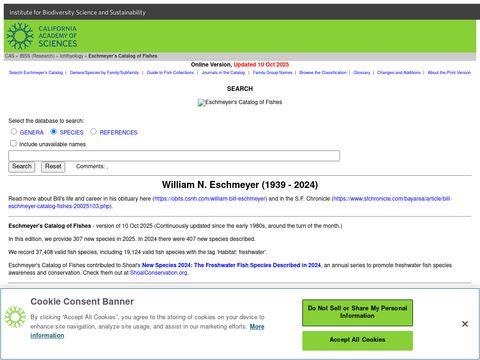Click the Cookie Consent Banner title
This screenshot has height=360, width=480.
tap(82, 302)
